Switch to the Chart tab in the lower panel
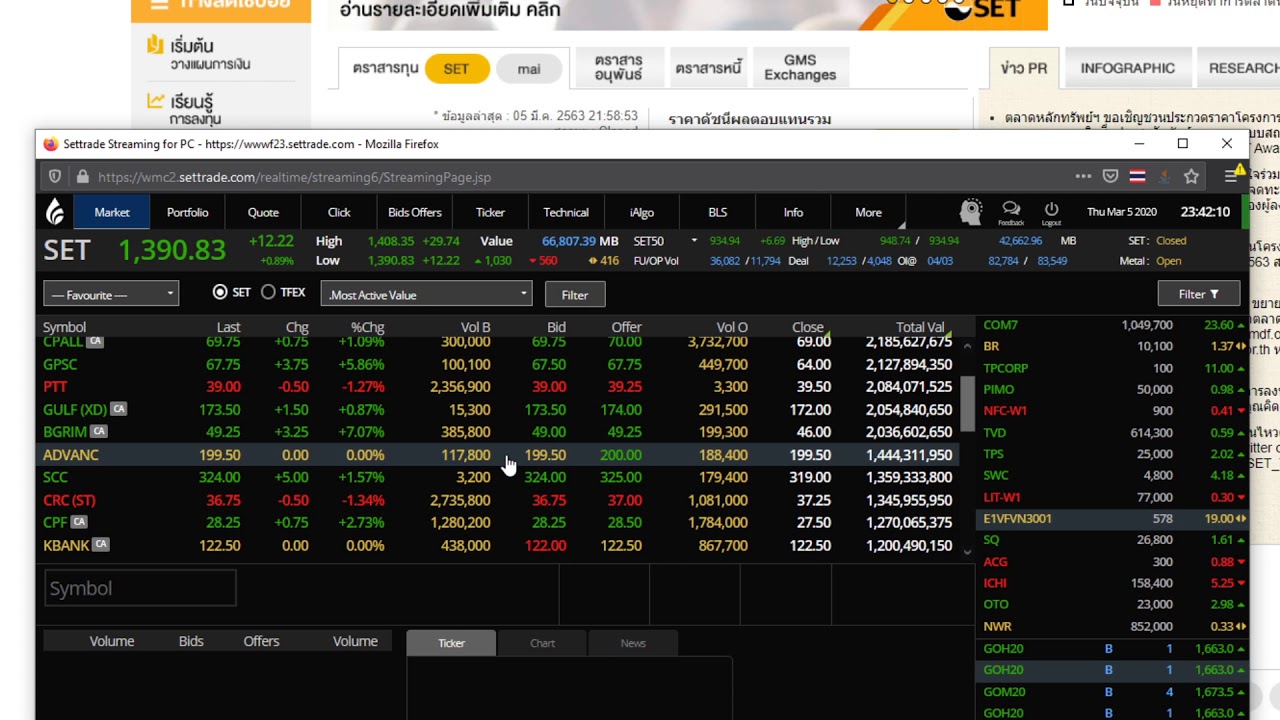Viewport: 1280px width, 720px height. pos(542,643)
